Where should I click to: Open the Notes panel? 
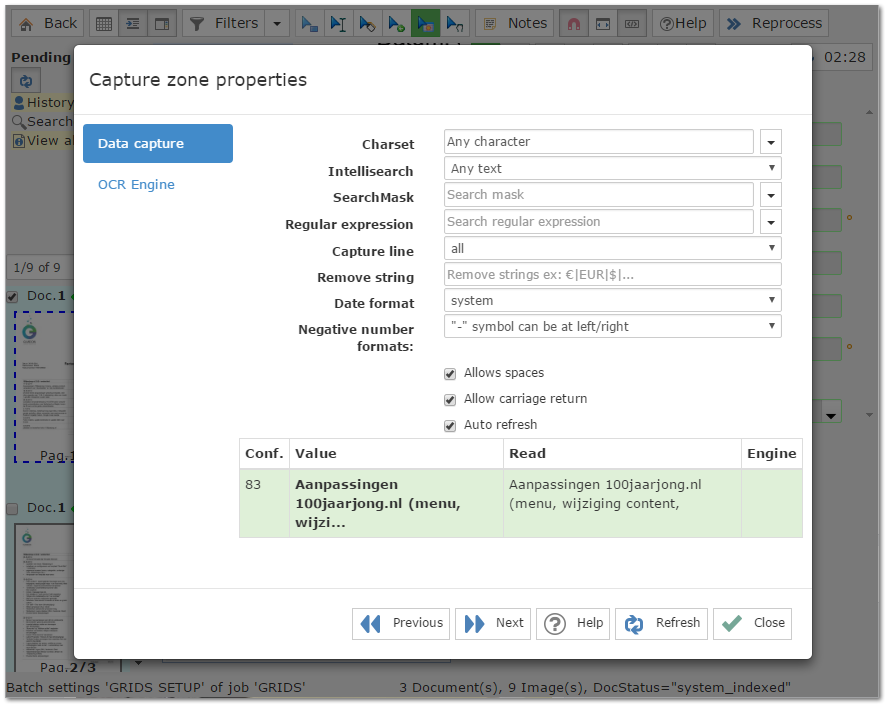tap(515, 24)
